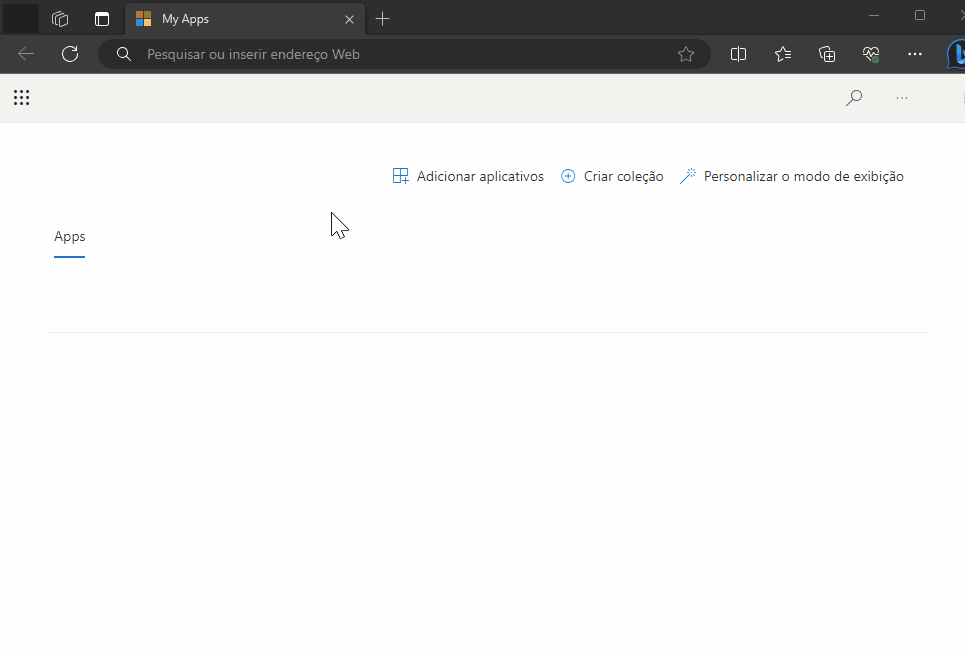
Task: Open the Bing Copilot sidebar
Action: 956,54
